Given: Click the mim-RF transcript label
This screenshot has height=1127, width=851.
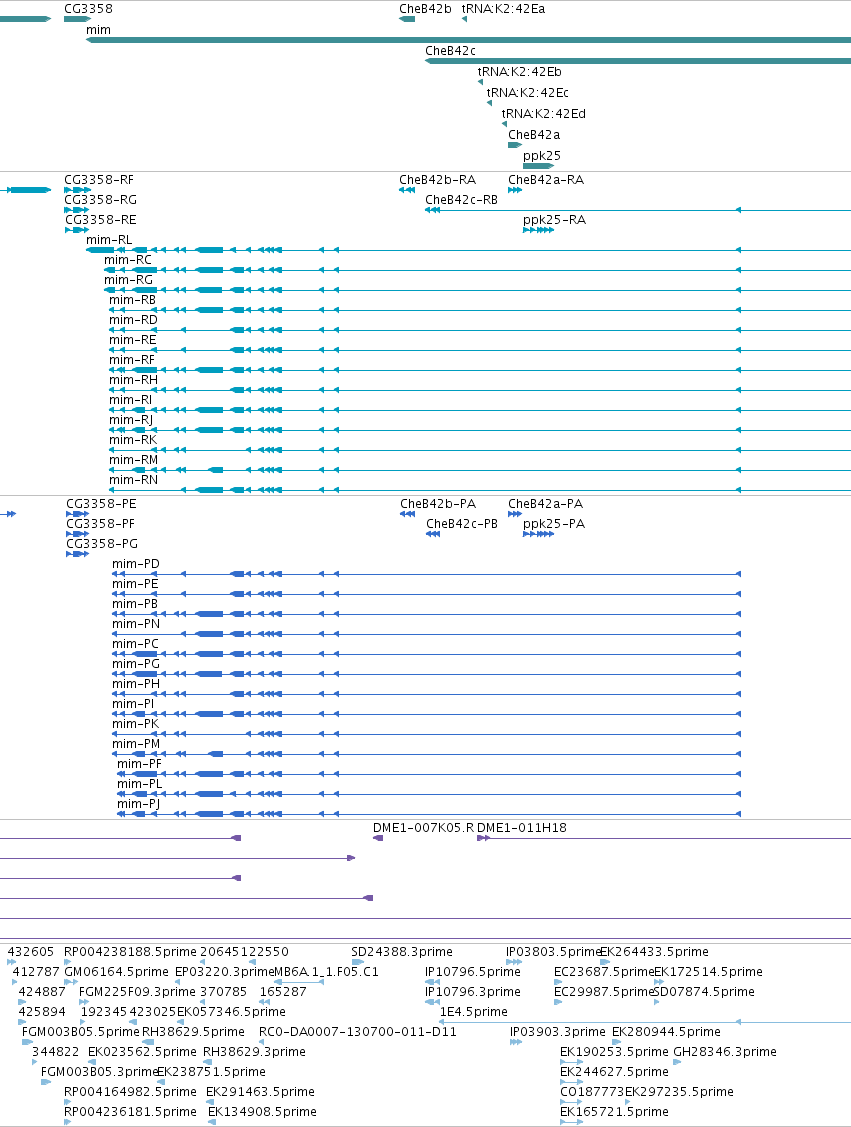Looking at the screenshot, I should 132,359.
